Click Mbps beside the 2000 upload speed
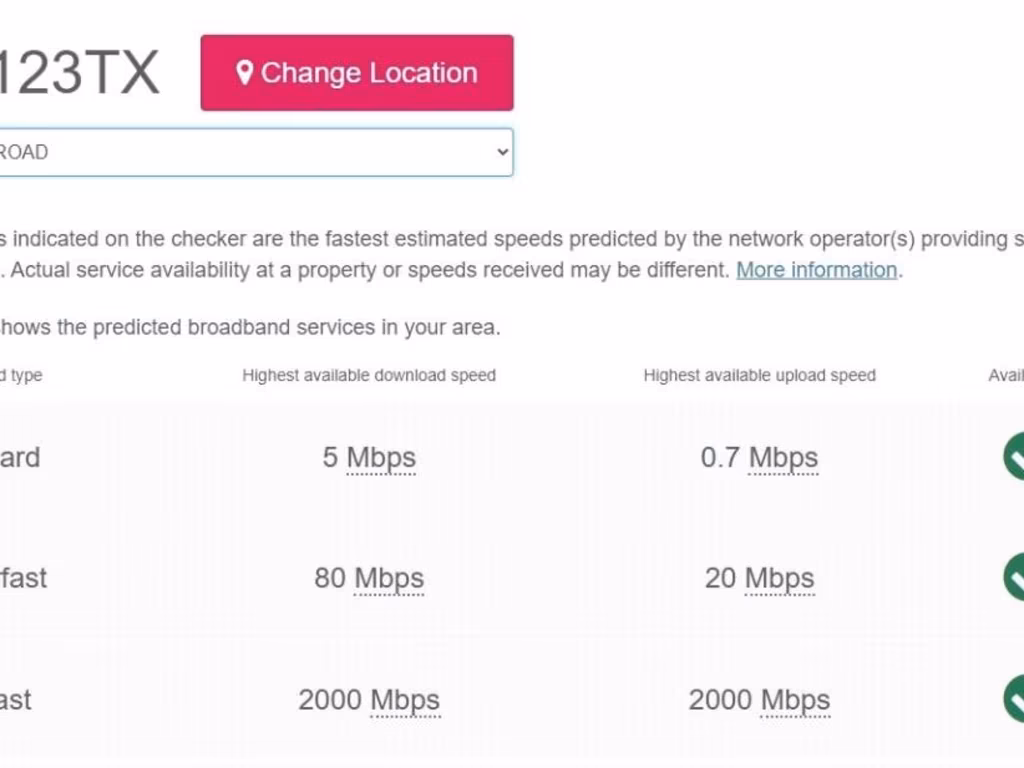The image size is (1024, 768). point(796,700)
